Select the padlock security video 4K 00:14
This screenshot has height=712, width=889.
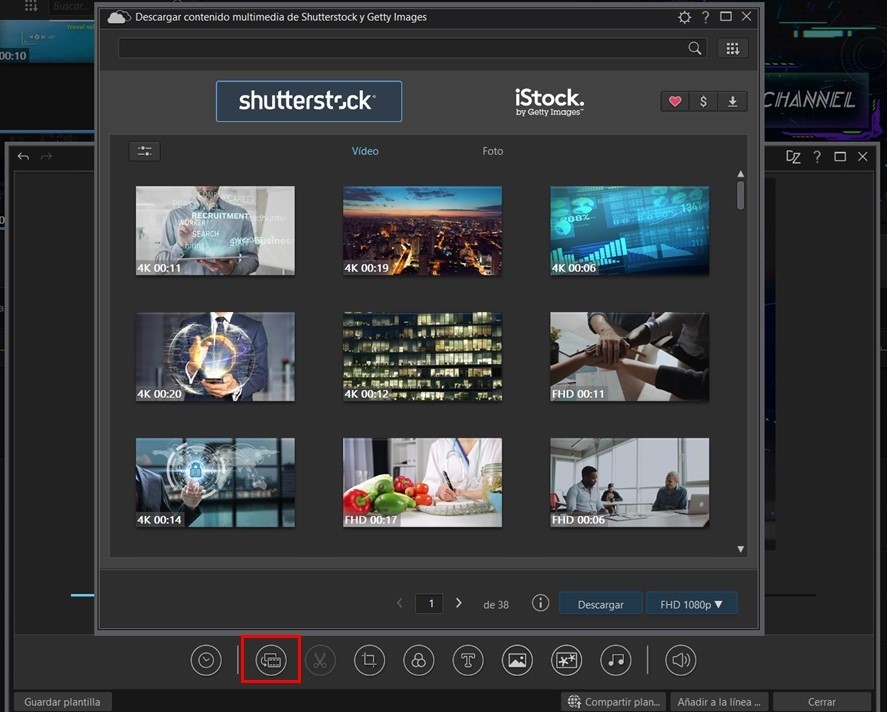[215, 482]
